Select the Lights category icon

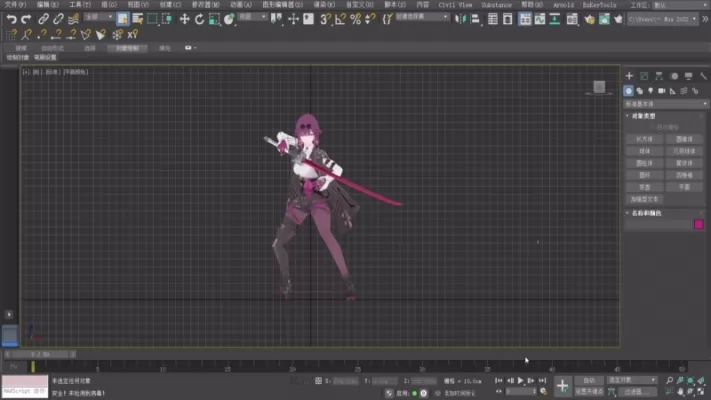click(x=651, y=91)
